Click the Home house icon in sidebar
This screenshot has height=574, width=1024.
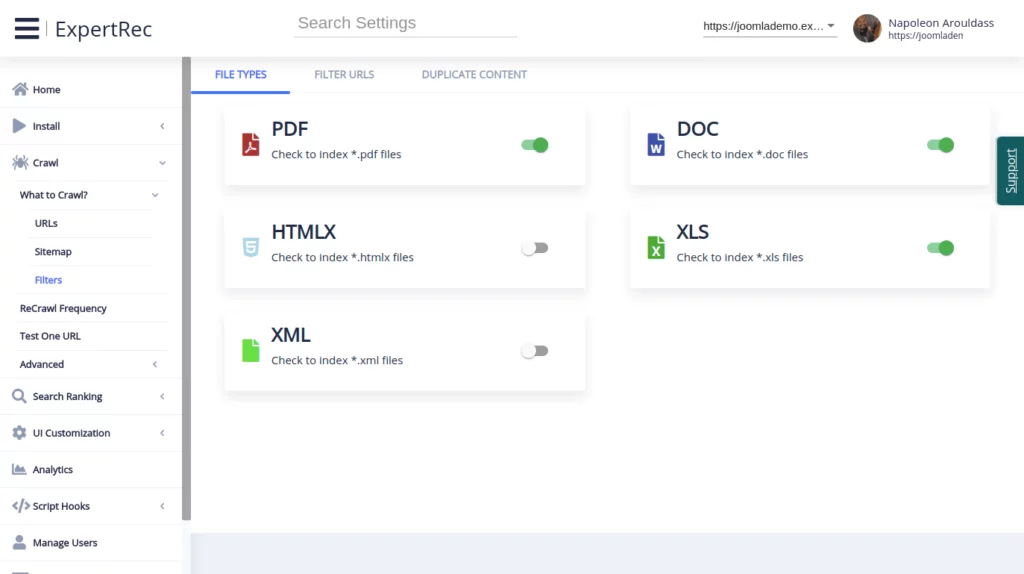pos(19,89)
